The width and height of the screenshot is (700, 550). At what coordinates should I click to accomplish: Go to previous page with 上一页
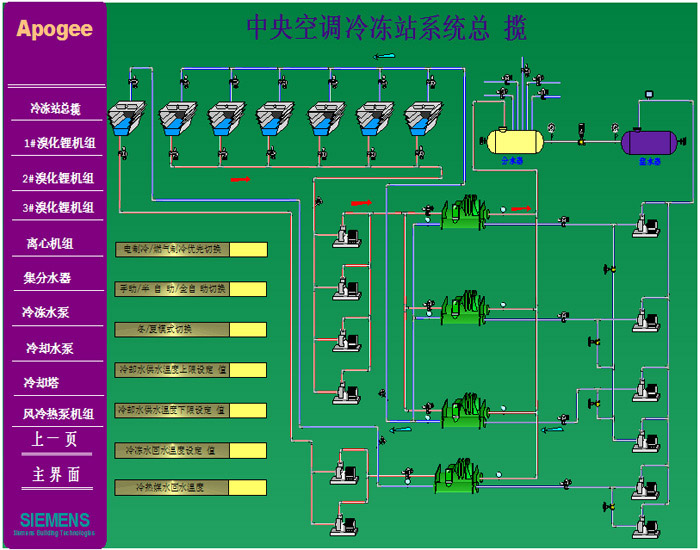pos(54,440)
